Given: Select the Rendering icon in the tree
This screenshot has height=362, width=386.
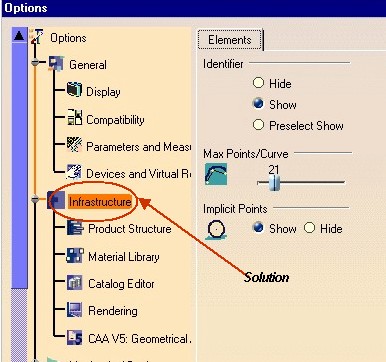Looking at the screenshot, I should pyautogui.click(x=74, y=310).
